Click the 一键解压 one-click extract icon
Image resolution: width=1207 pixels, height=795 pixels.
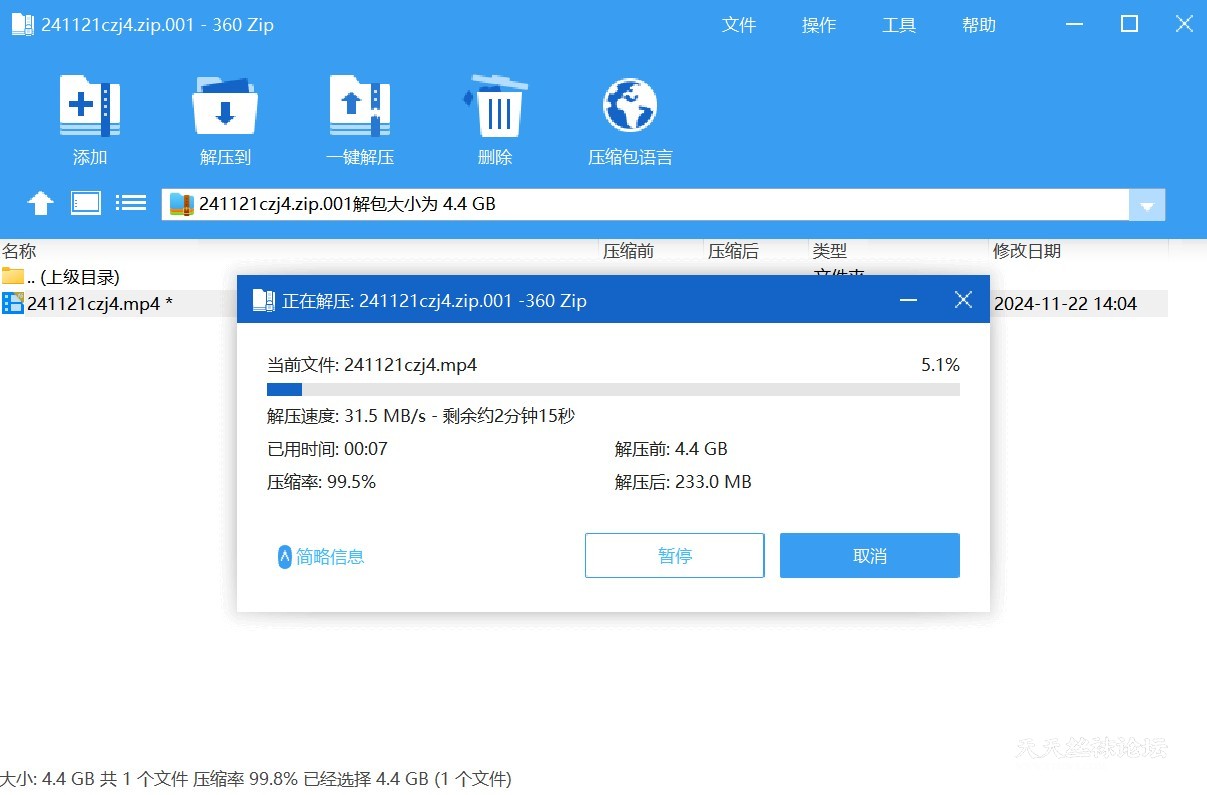pos(360,117)
